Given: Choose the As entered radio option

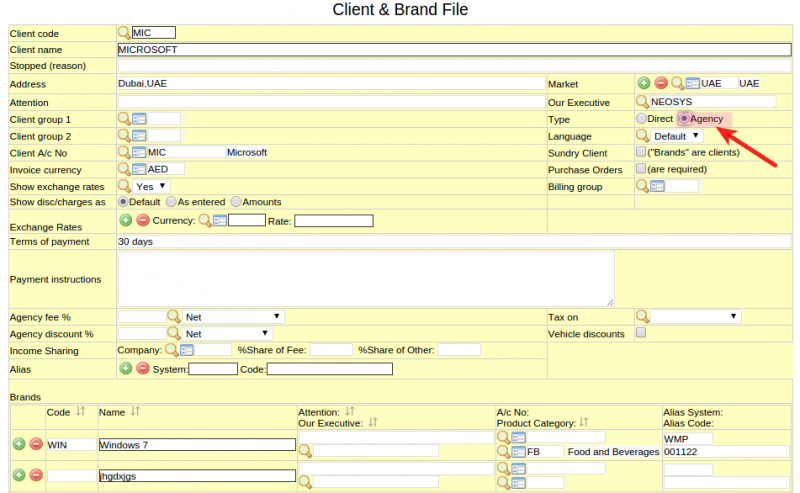Looking at the screenshot, I should coord(171,202).
